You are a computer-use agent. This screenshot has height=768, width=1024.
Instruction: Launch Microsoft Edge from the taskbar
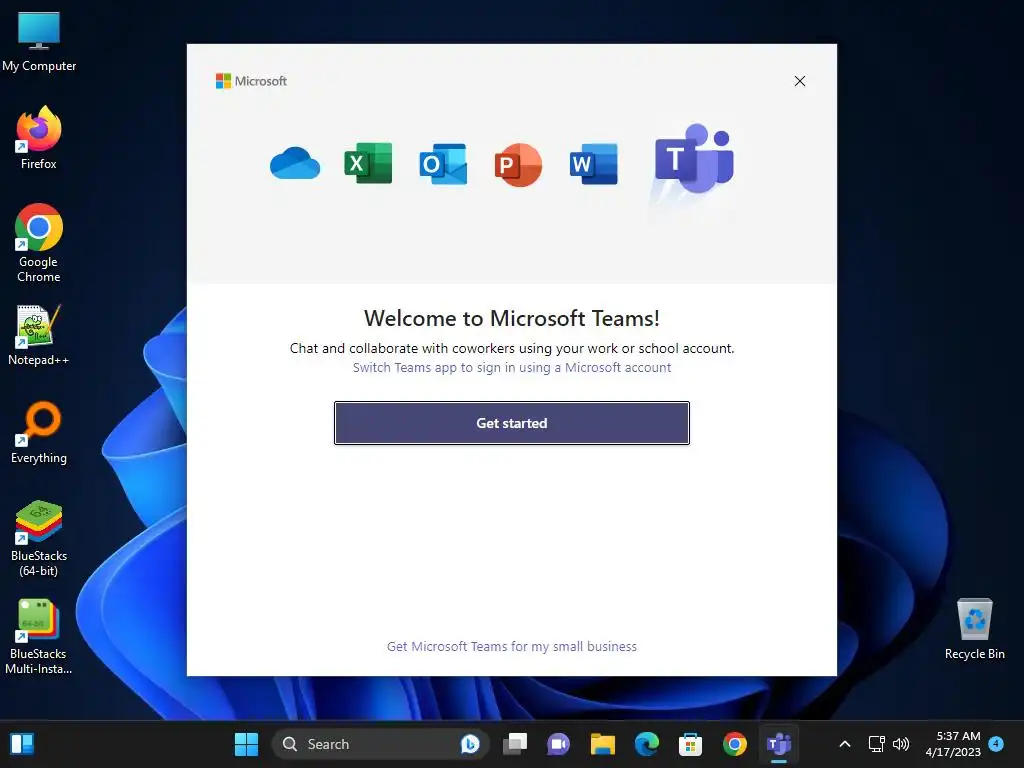(647, 744)
